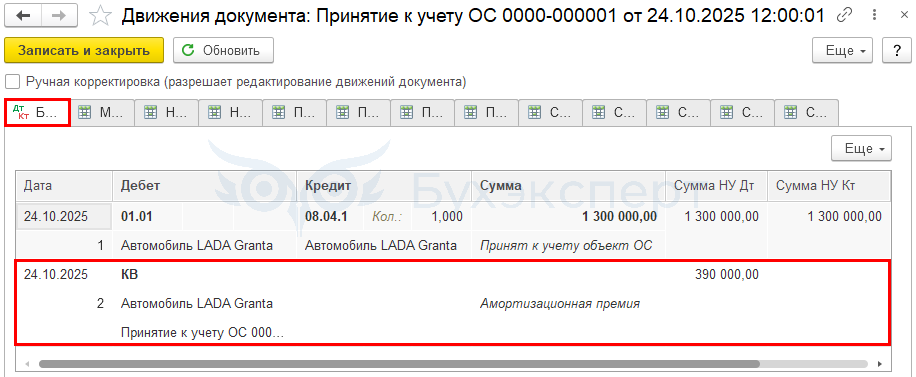Copy link using the chain icon

tap(844, 15)
